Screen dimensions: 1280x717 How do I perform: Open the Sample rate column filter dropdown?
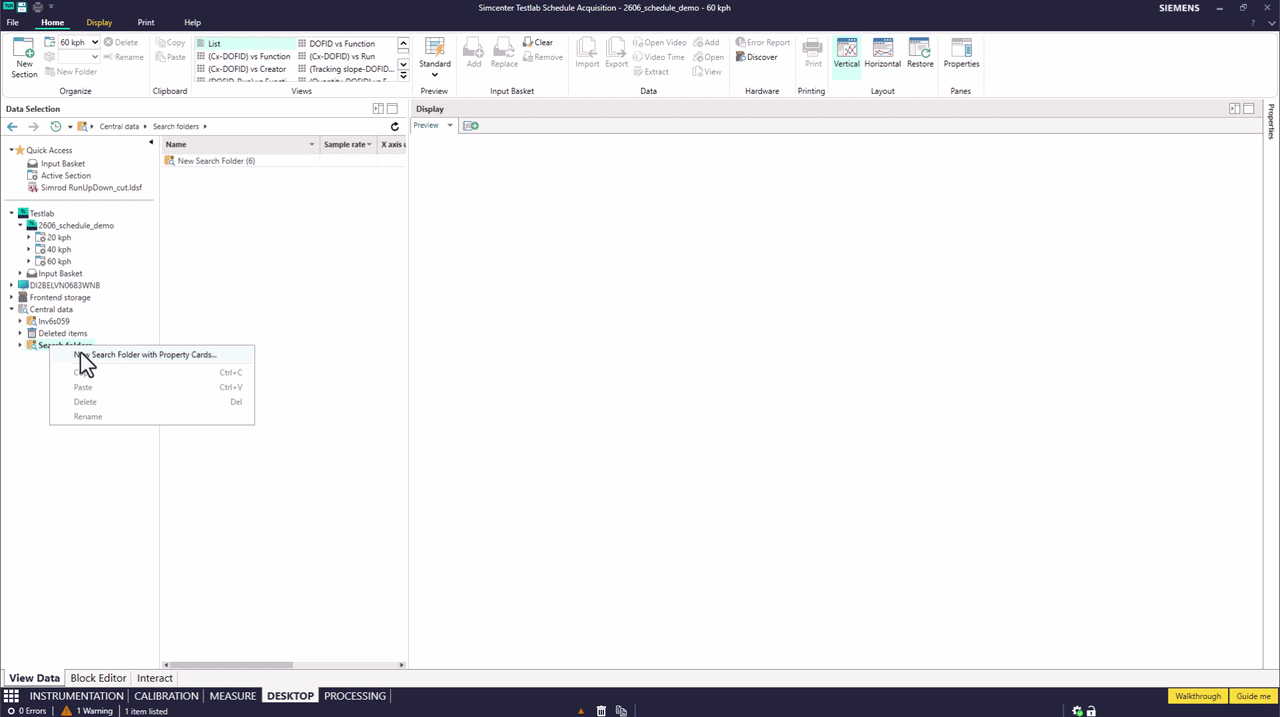(x=370, y=145)
